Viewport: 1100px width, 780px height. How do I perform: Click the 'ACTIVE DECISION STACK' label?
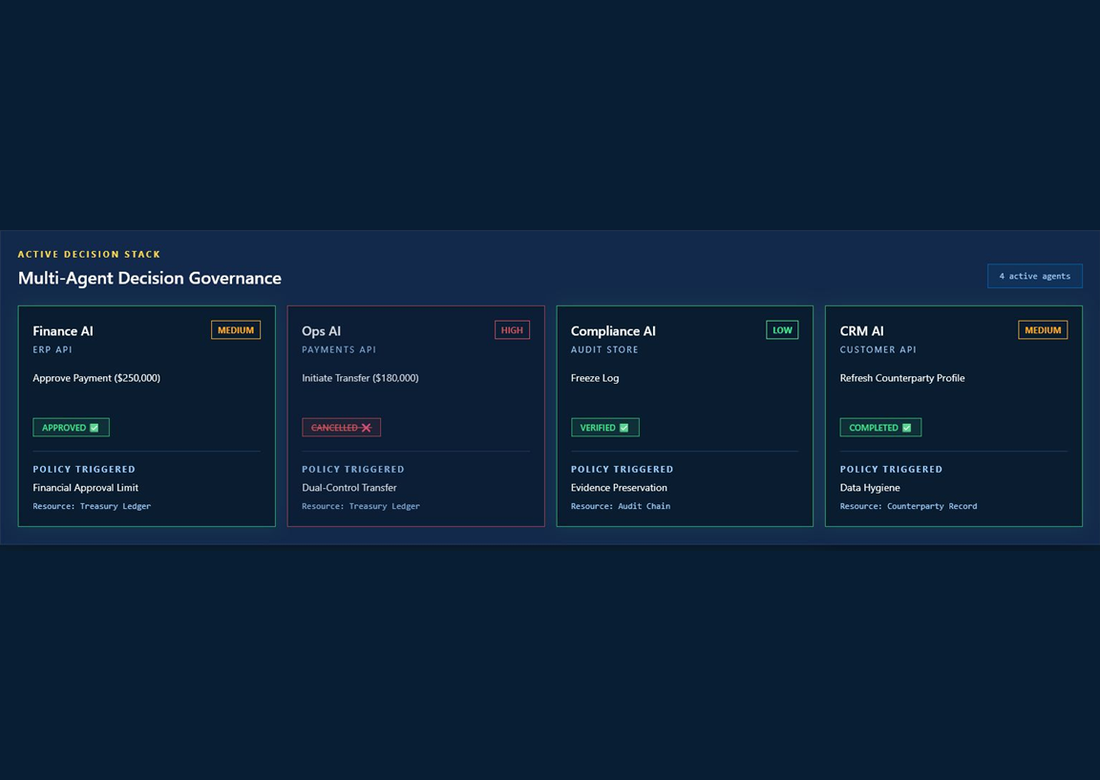pyautogui.click(x=89, y=254)
